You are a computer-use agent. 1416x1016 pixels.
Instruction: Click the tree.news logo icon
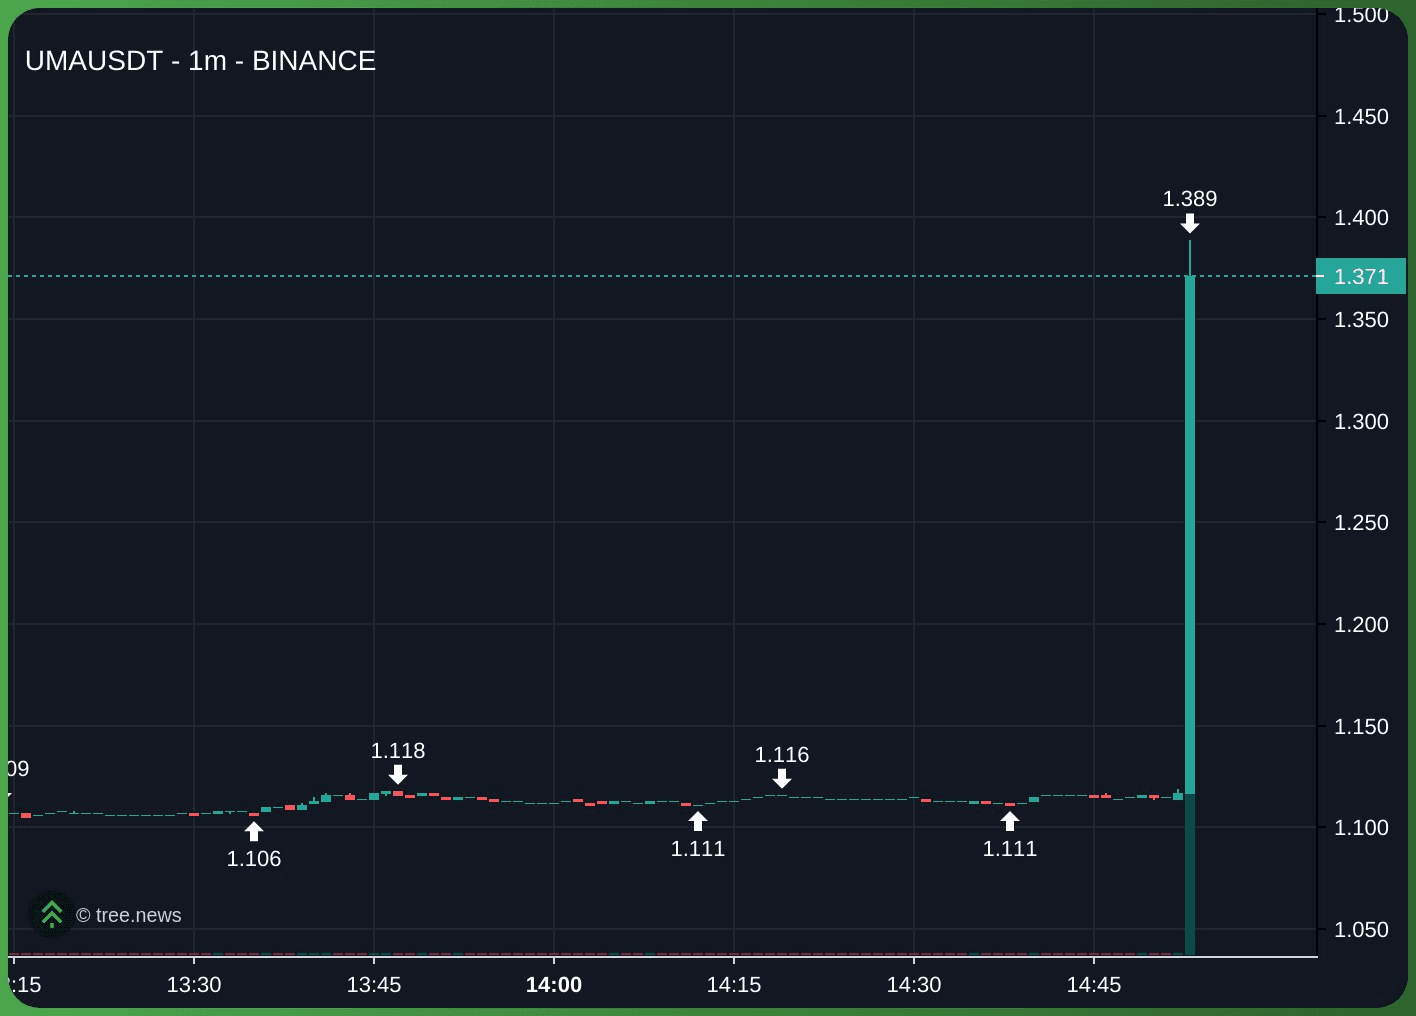[x=51, y=914]
